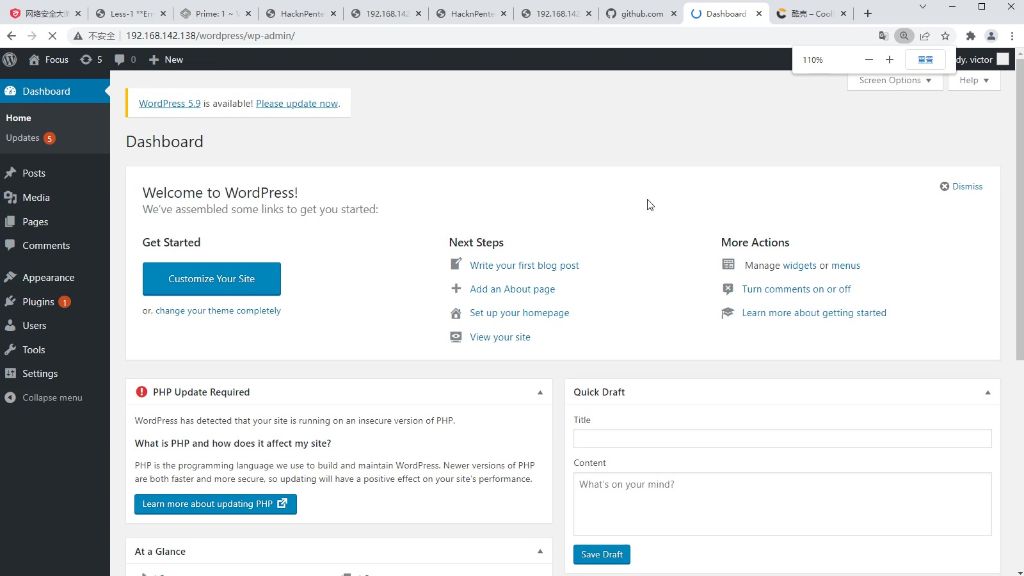Collapse the PHP Update Required panel
Screen dimensions: 1024x576
pyautogui.click(x=540, y=392)
